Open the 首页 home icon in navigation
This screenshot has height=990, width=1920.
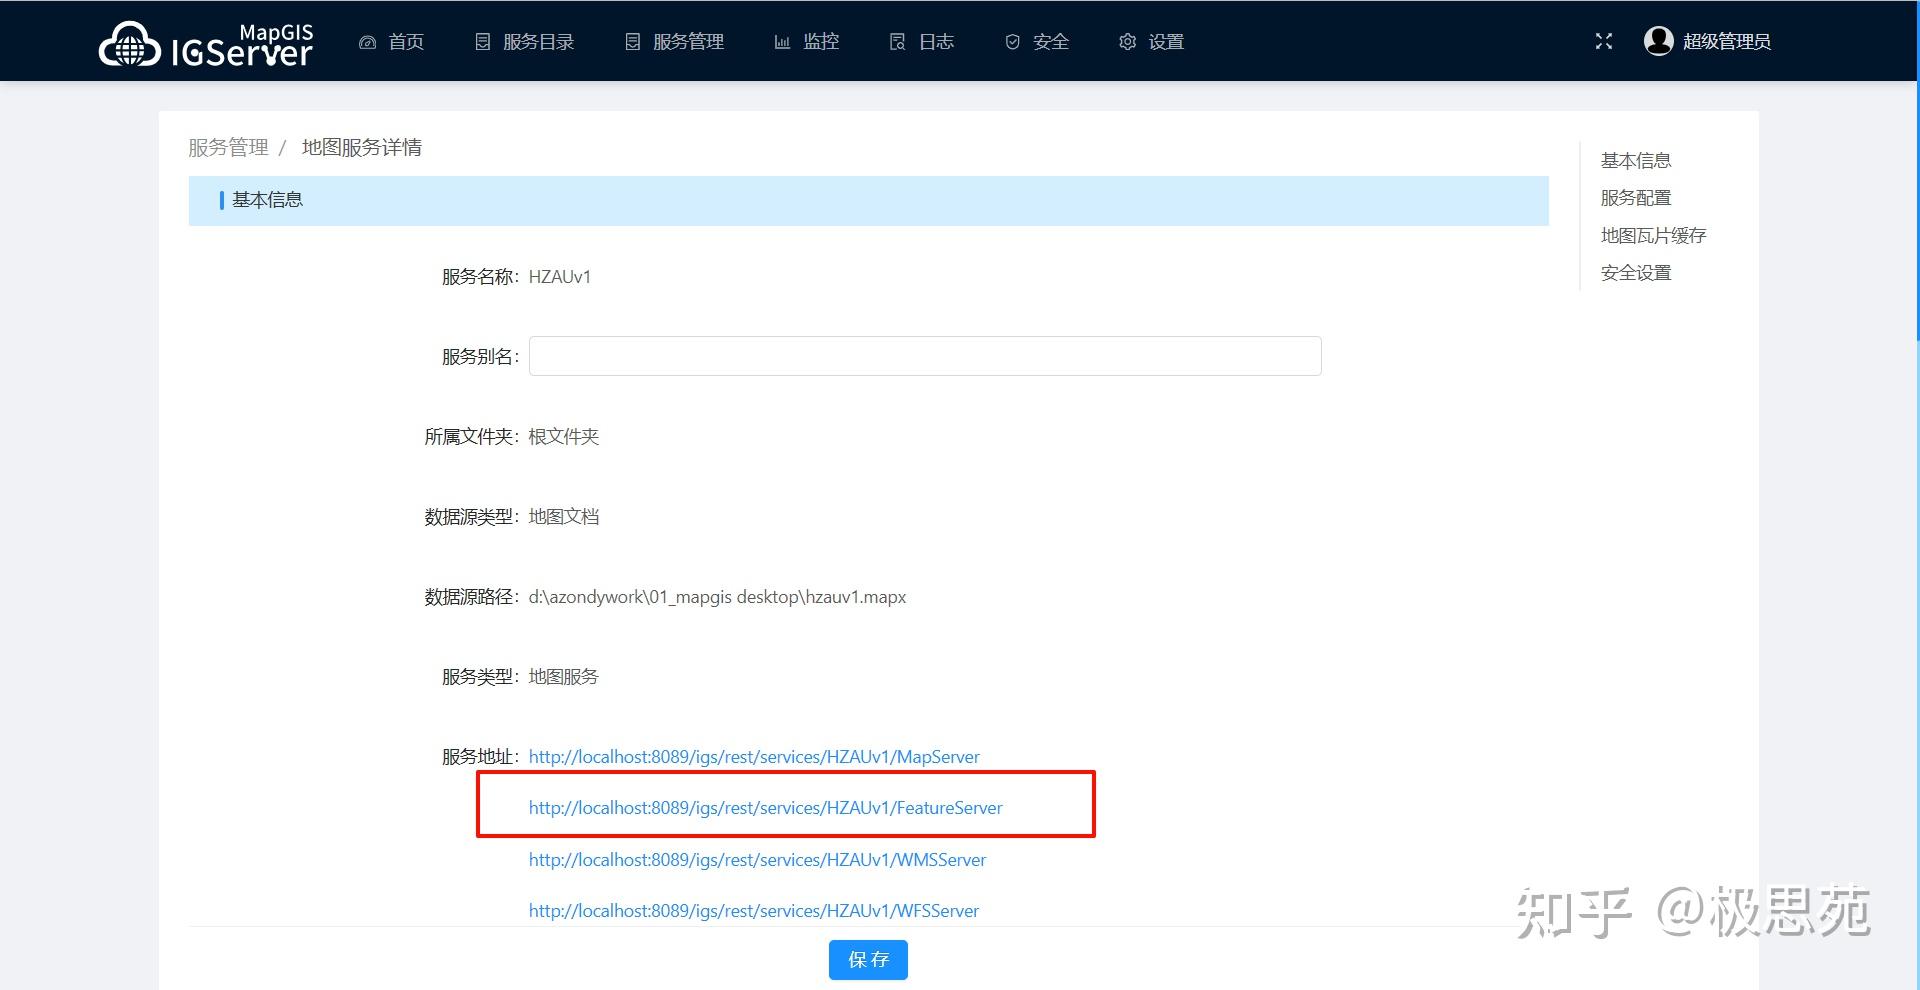367,41
